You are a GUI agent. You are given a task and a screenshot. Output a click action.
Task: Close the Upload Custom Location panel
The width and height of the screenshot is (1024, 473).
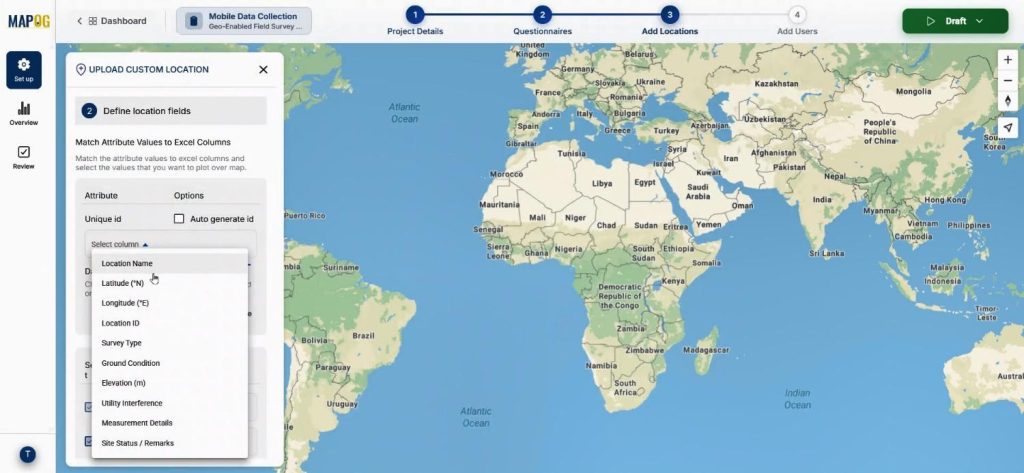[263, 70]
